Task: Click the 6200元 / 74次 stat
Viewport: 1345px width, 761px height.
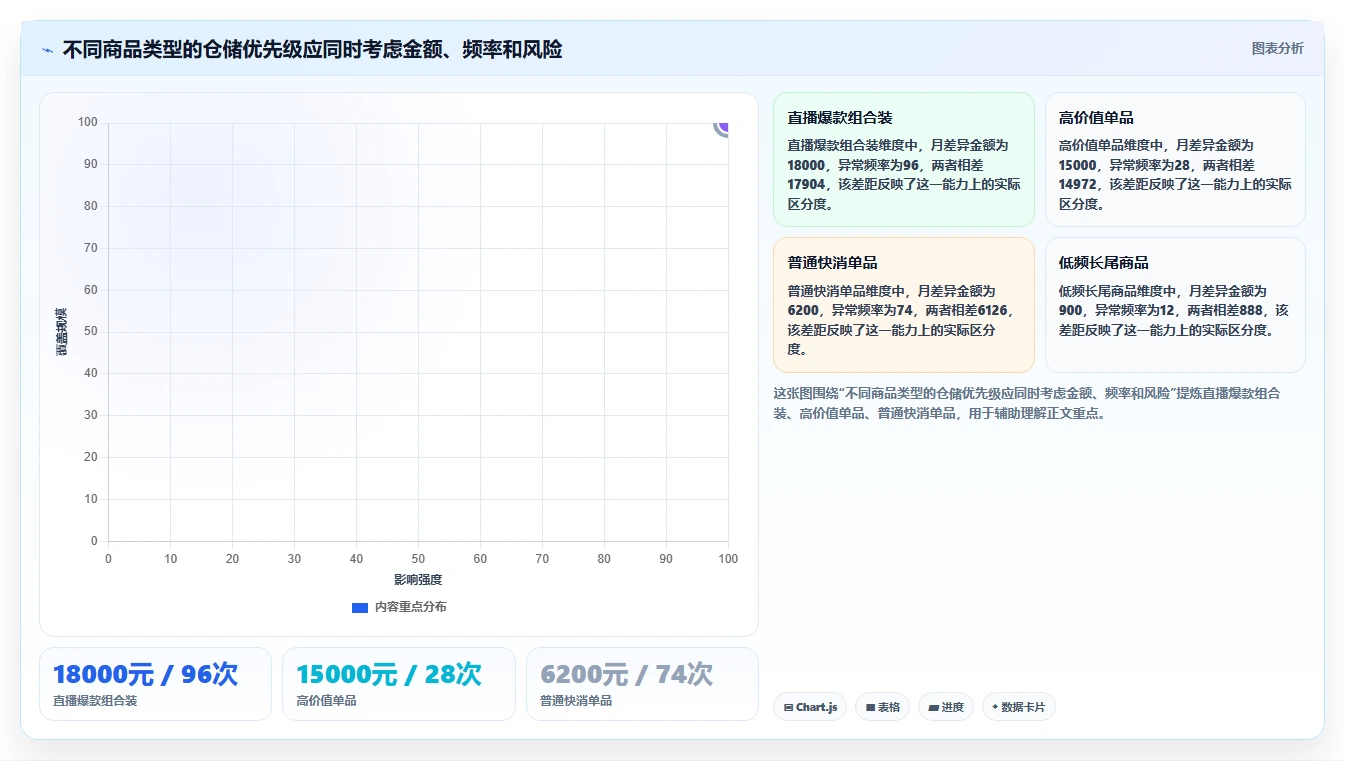Action: point(626,674)
